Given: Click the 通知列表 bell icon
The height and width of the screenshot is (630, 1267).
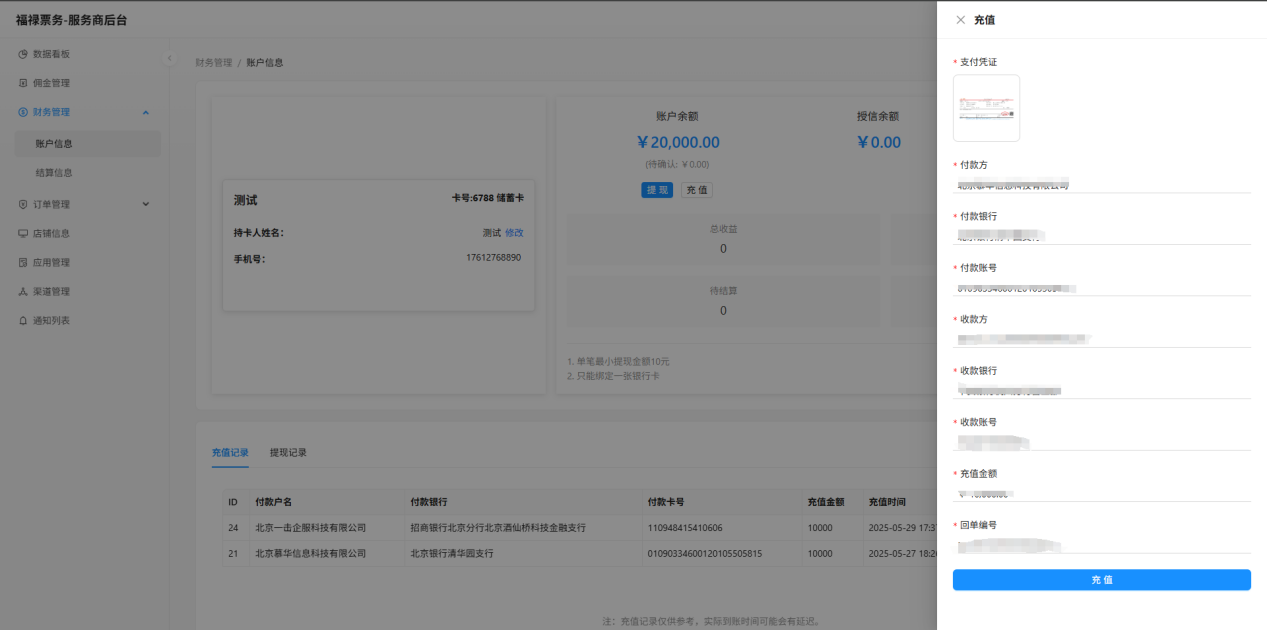Looking at the screenshot, I should point(23,320).
